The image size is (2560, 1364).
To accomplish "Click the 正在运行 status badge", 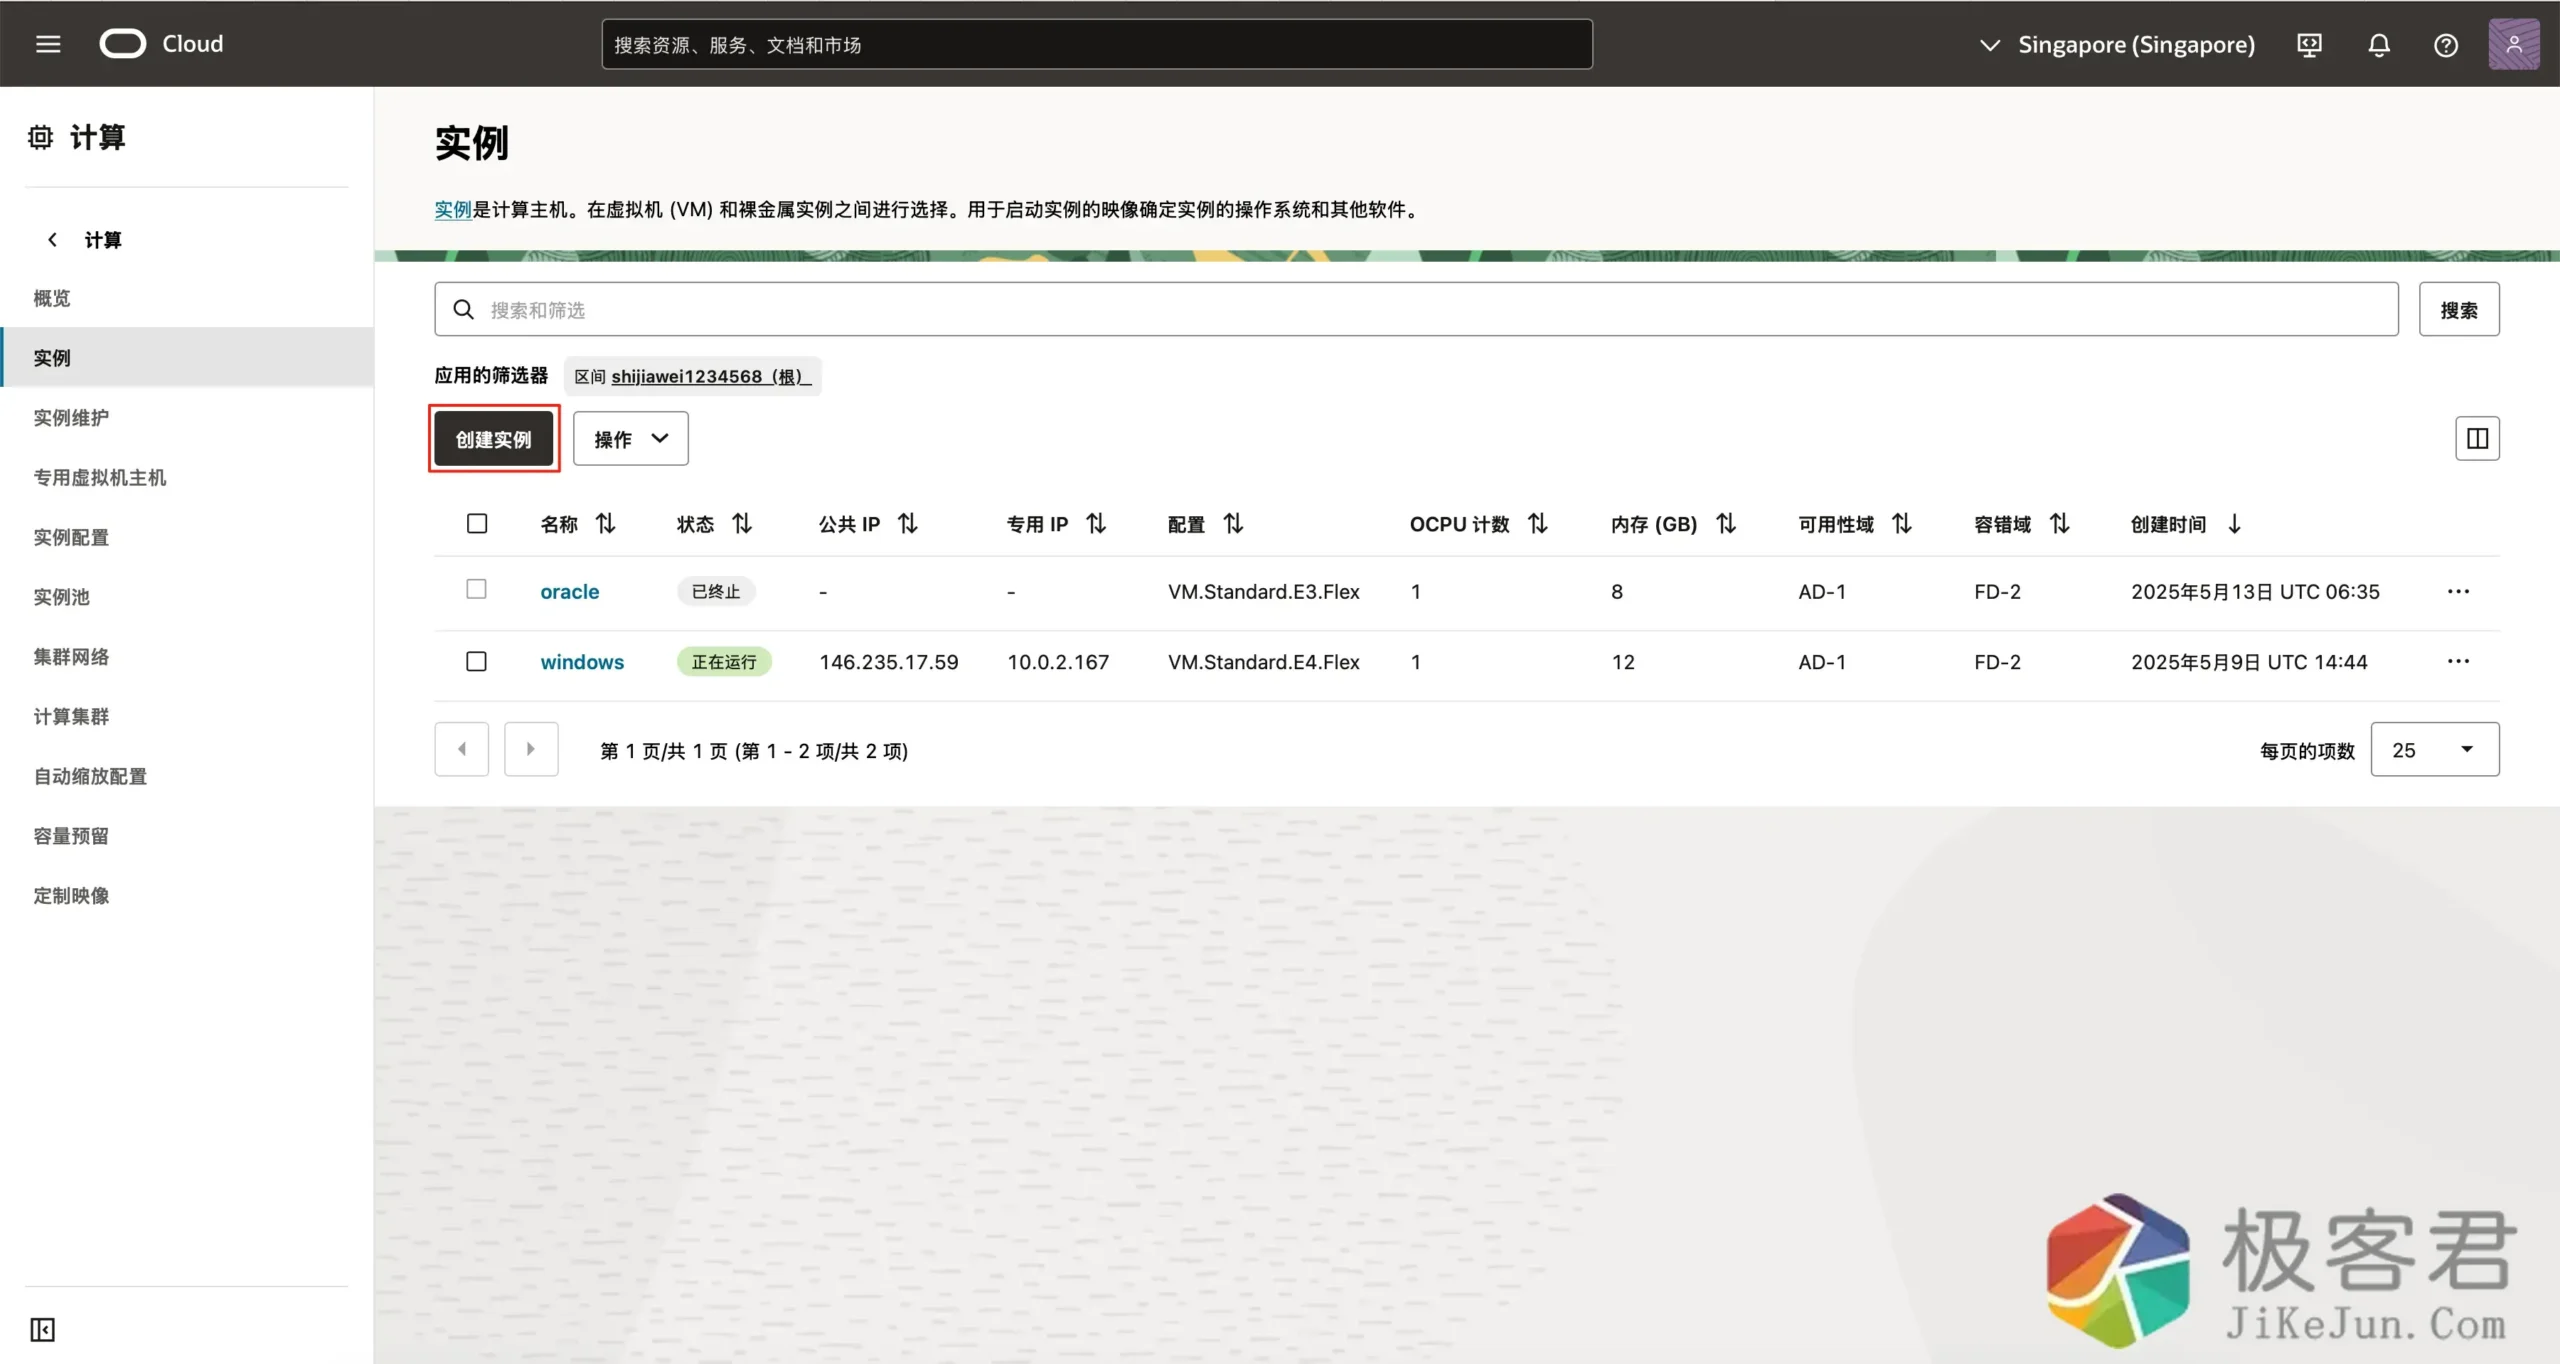I will 724,661.
